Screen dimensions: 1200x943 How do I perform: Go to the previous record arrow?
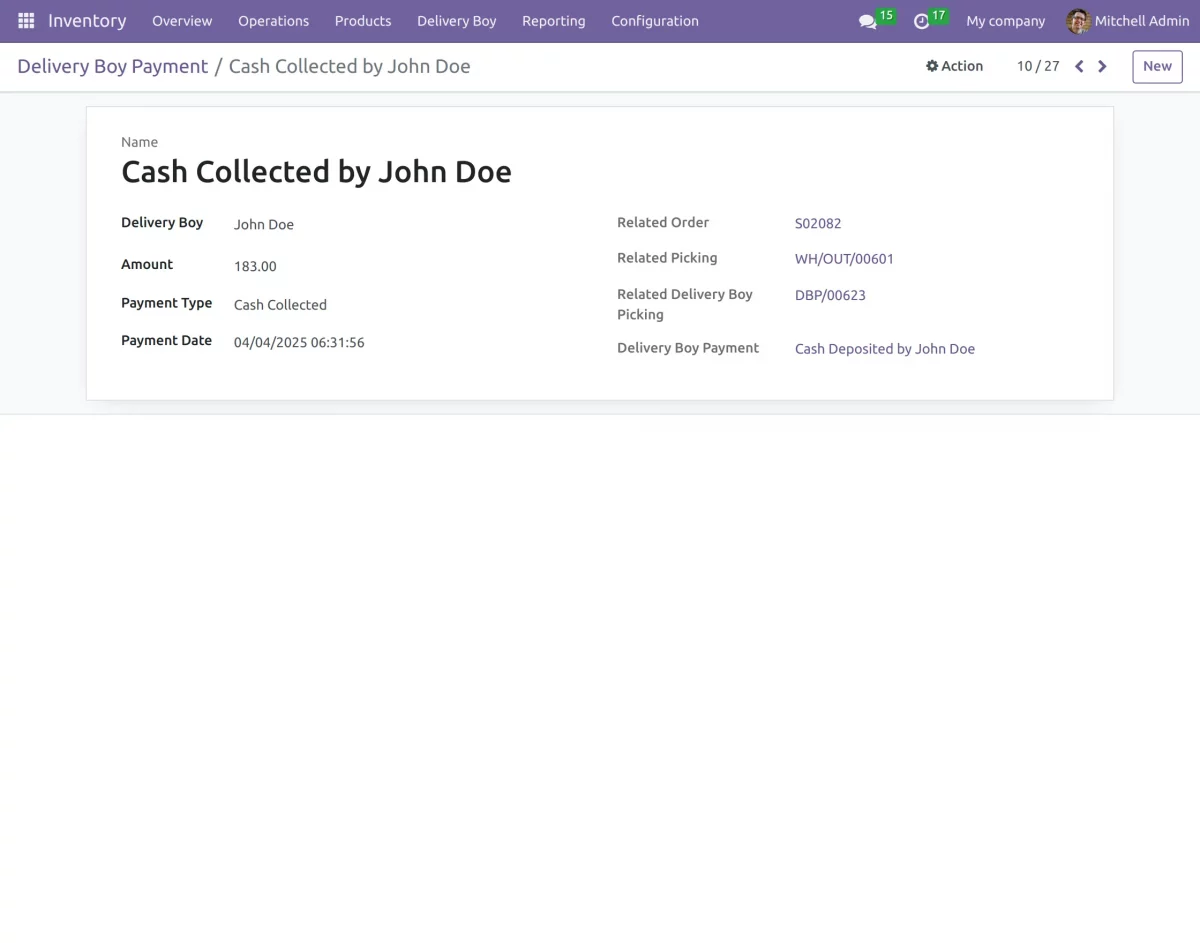(1078, 66)
